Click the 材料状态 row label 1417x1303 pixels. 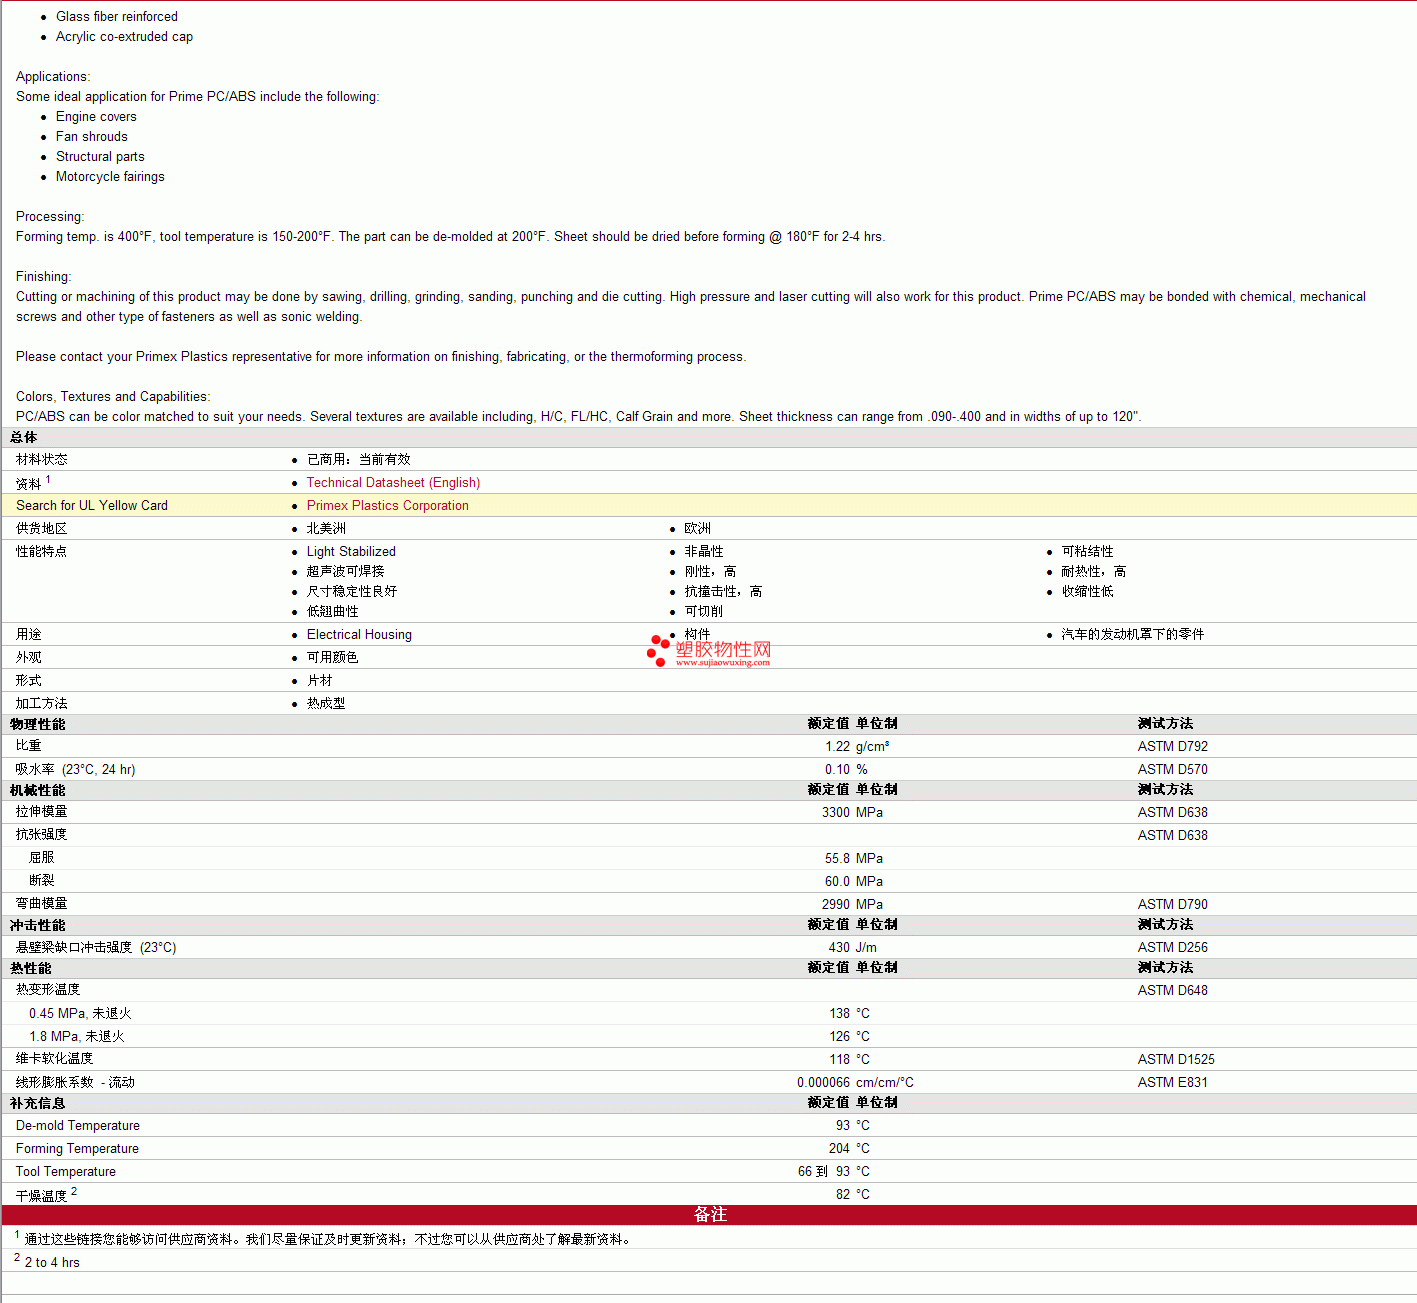tap(42, 459)
